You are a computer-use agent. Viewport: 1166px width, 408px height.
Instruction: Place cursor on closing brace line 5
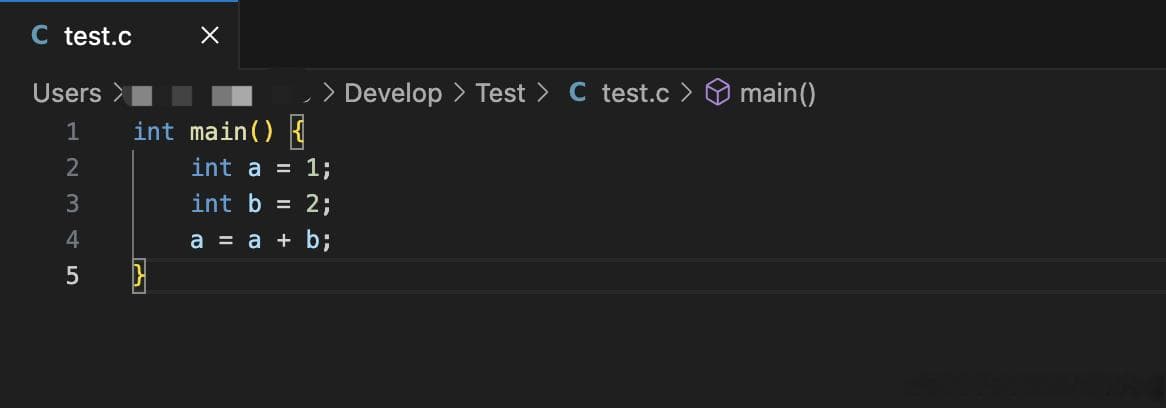pos(139,276)
